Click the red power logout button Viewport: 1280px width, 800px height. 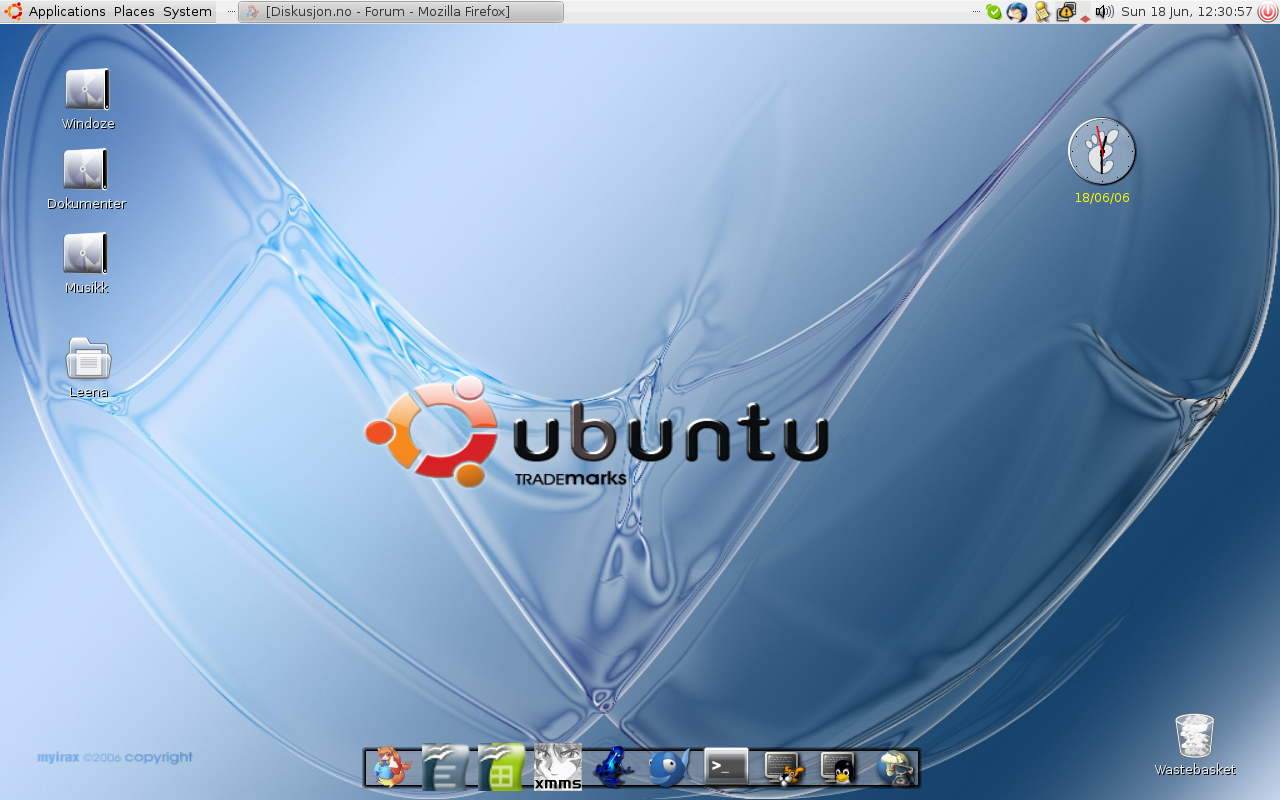[1268, 12]
